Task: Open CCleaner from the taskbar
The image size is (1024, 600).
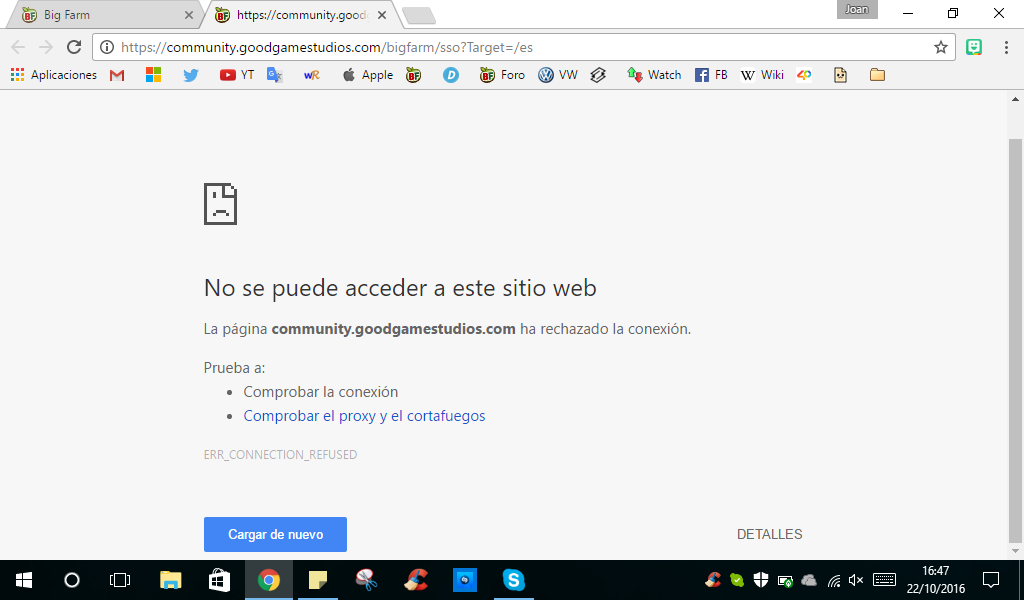Action: [x=416, y=580]
